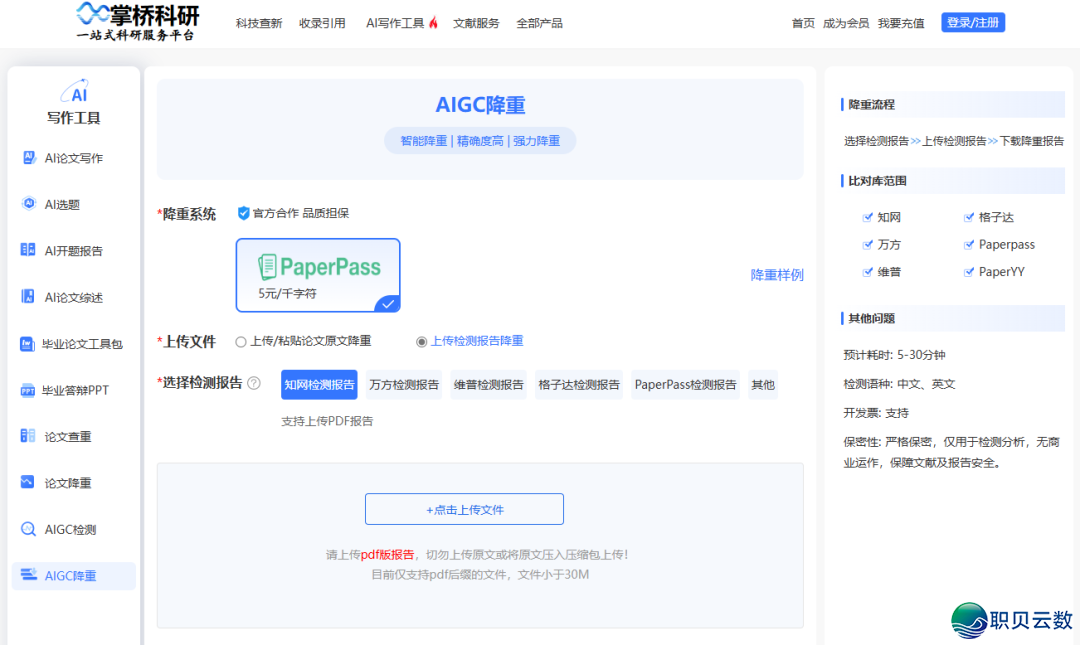The image size is (1080, 645).
Task: Open 收录引用 in top navigation
Action: point(322,23)
